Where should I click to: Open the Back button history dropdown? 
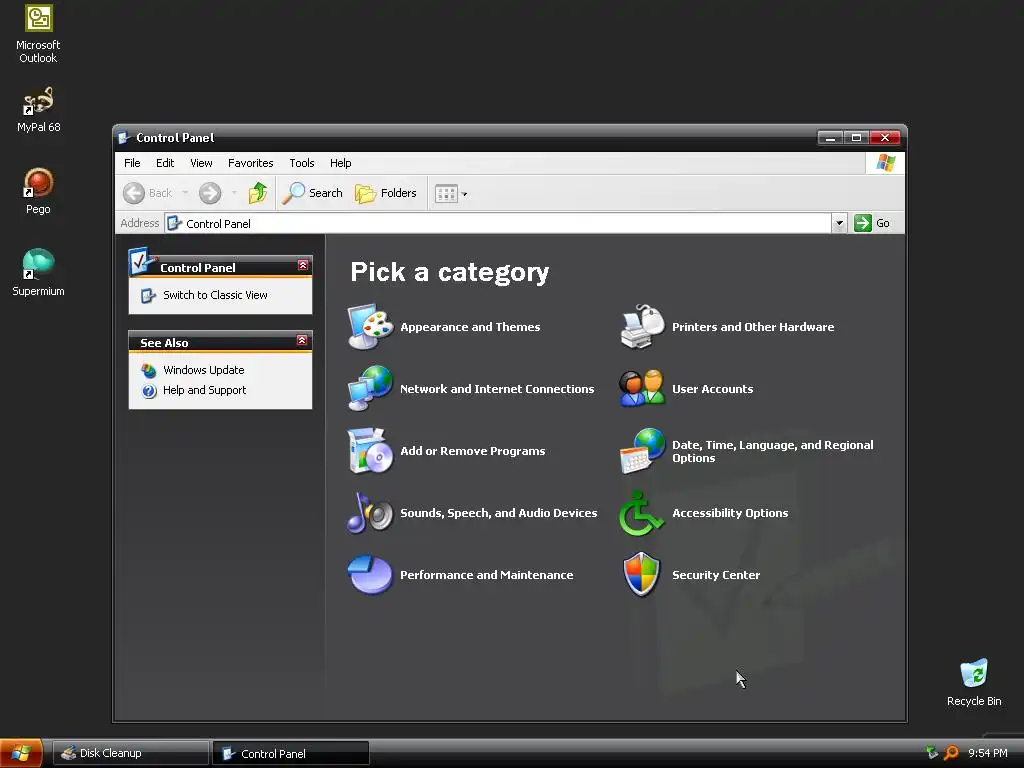point(185,193)
